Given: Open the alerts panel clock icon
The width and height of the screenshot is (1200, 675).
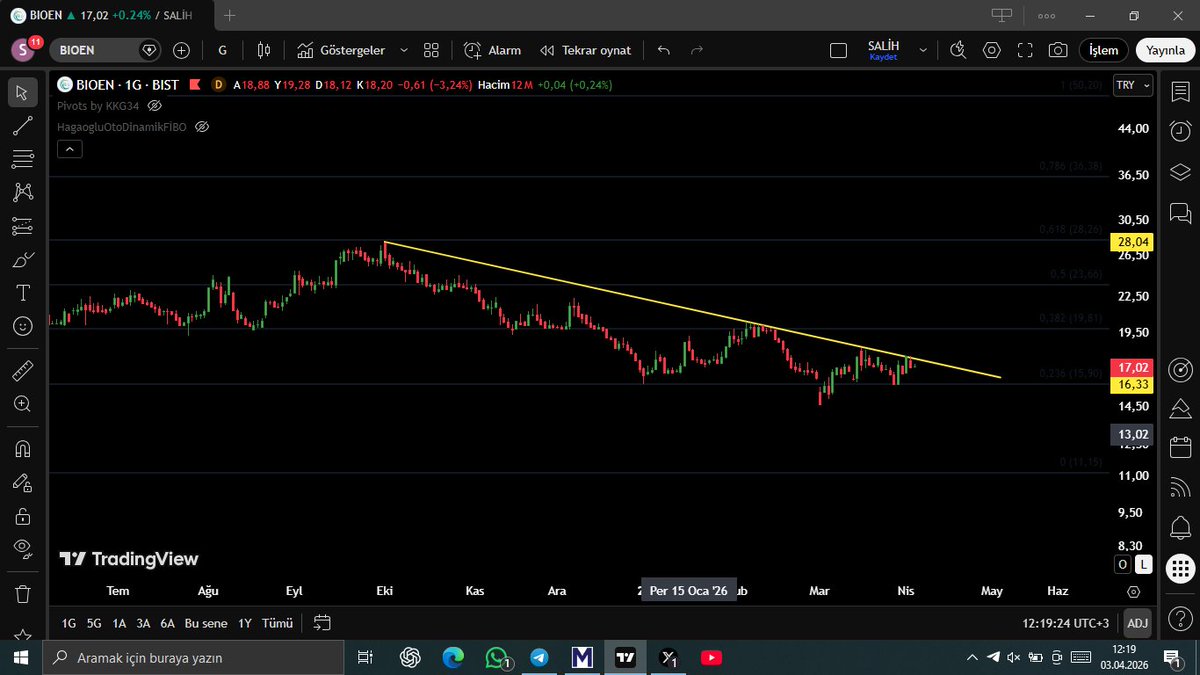Looking at the screenshot, I should pyautogui.click(x=1180, y=130).
